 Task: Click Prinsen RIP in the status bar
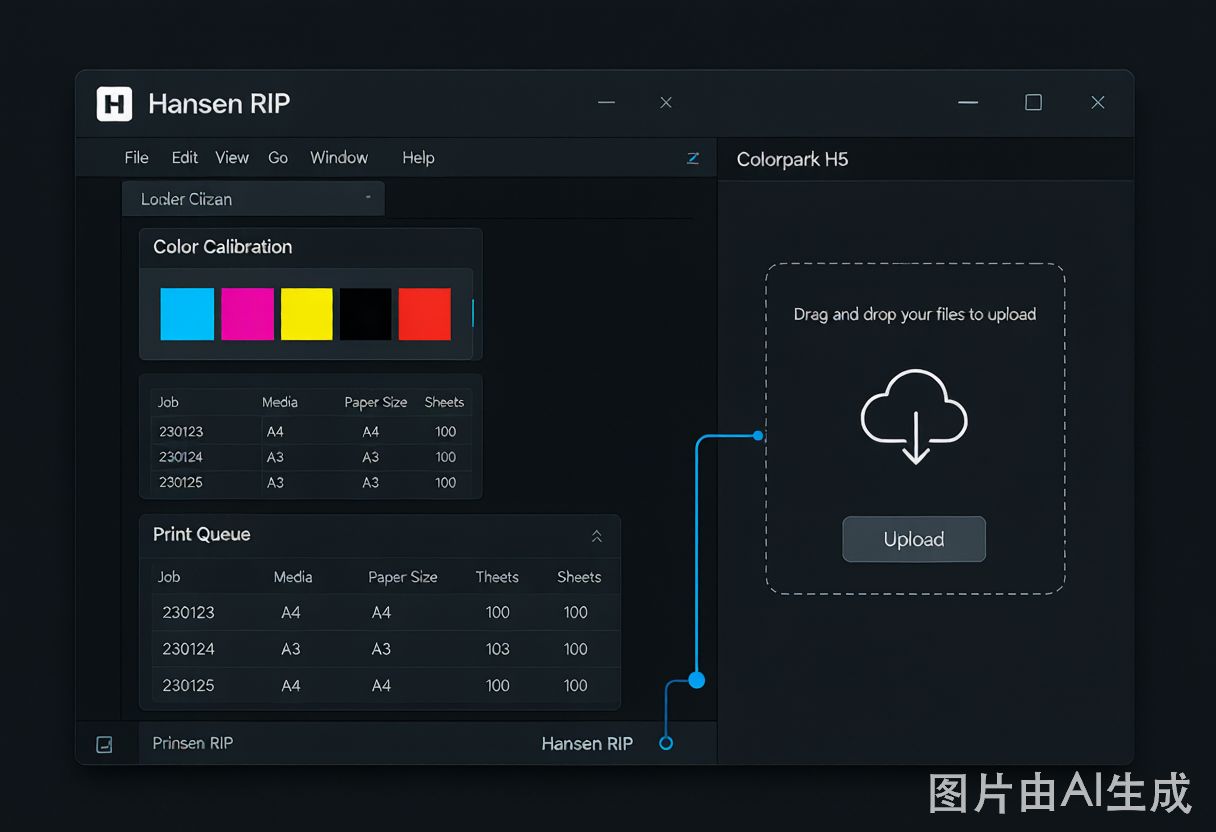192,743
